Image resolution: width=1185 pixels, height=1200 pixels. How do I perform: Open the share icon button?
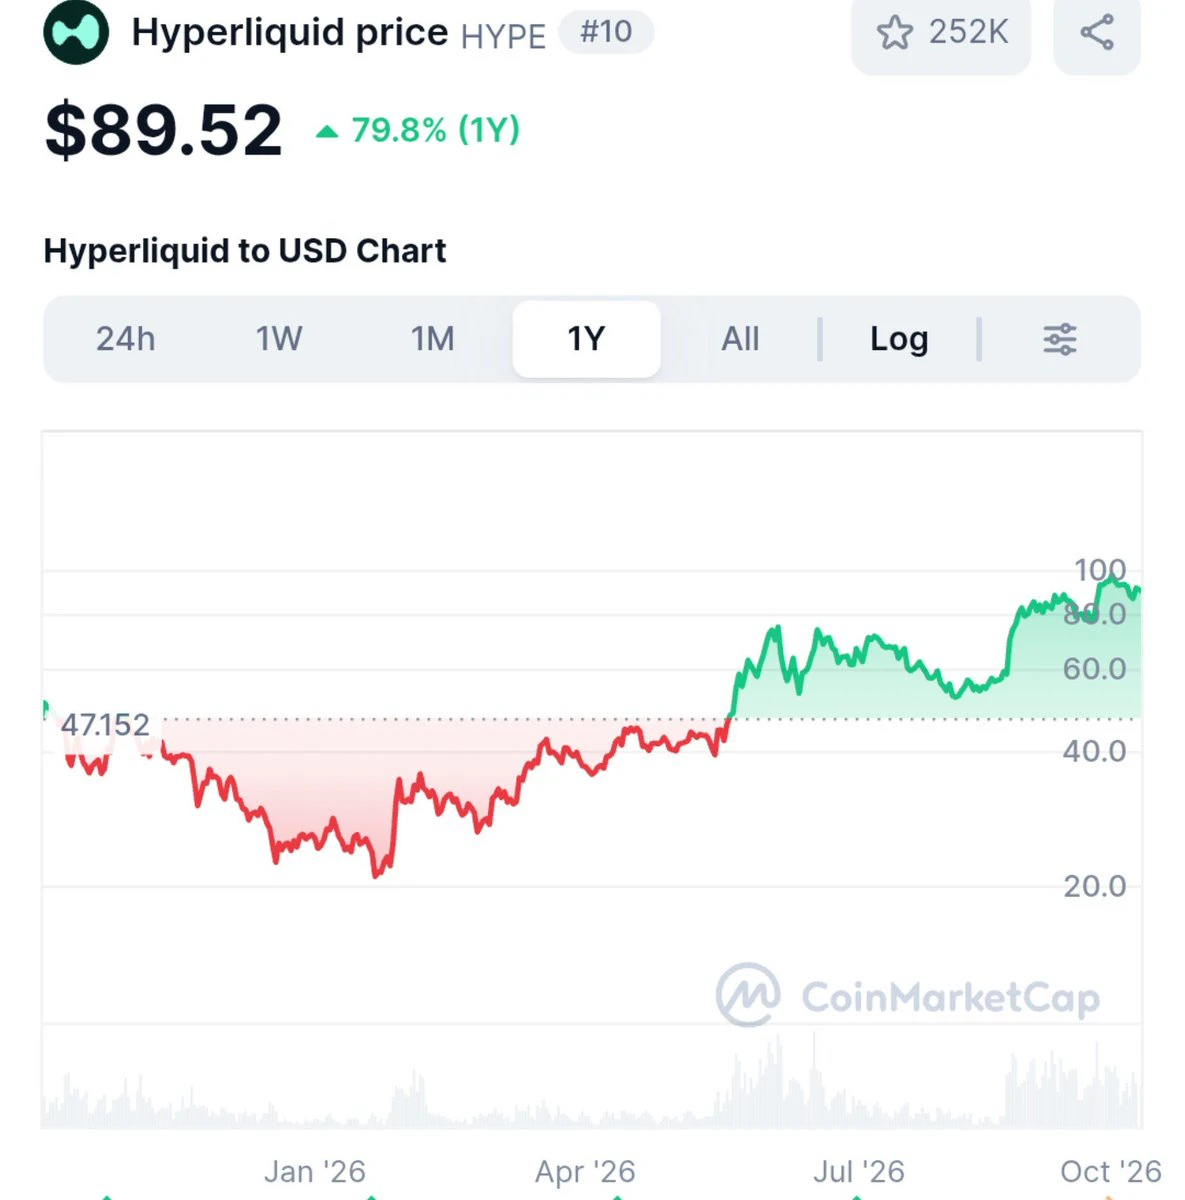[x=1097, y=32]
